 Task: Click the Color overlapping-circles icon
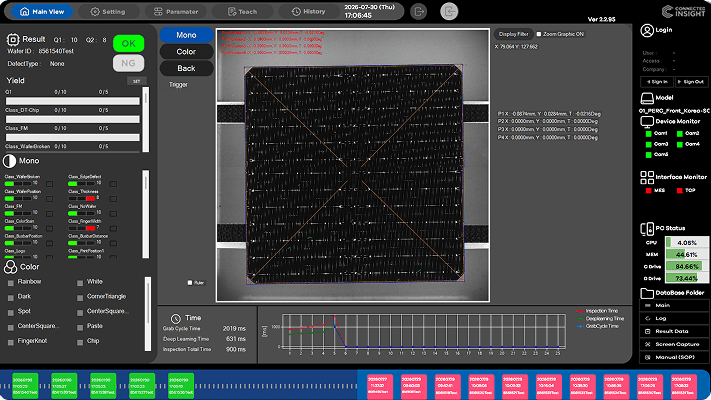10,267
